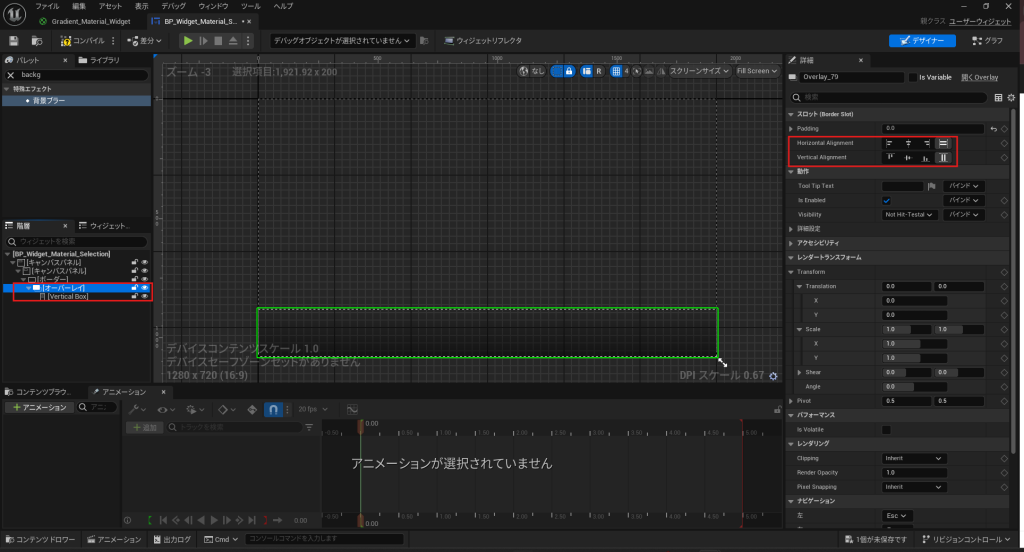The width and height of the screenshot is (1024, 552).
Task: Uncheck the Is Enabled checkbox
Action: click(886, 200)
